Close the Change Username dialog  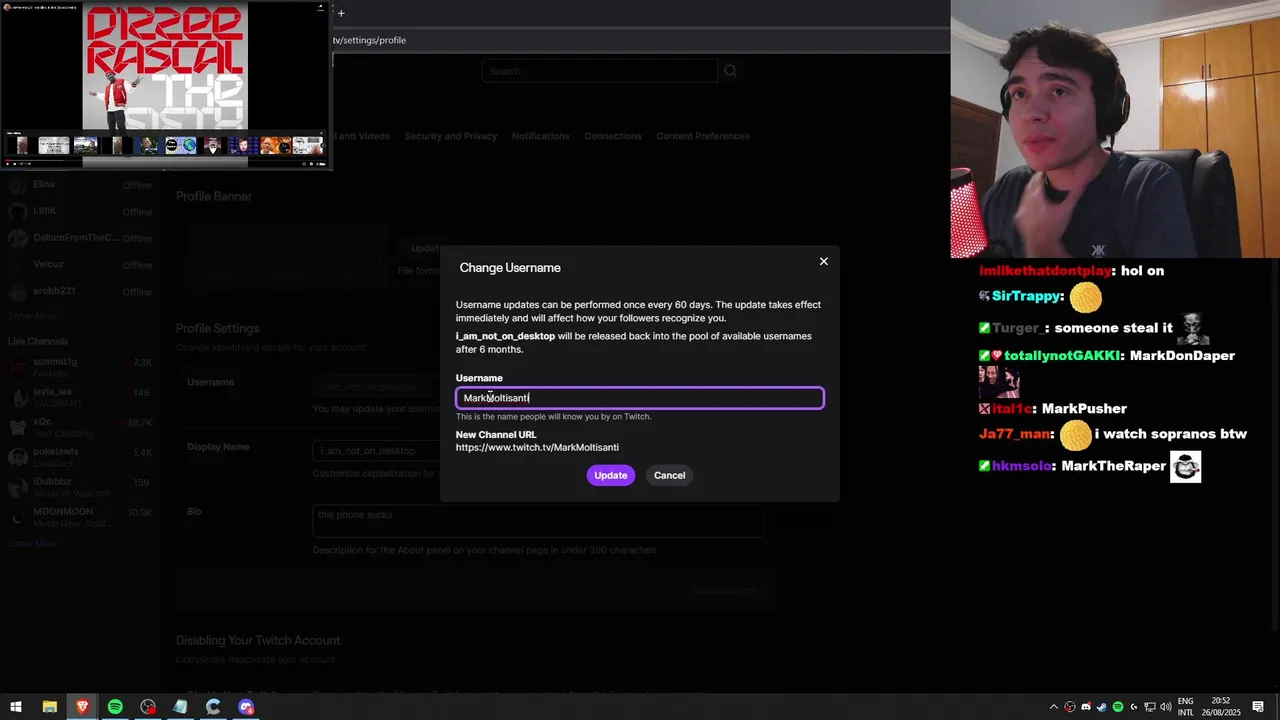(x=824, y=261)
